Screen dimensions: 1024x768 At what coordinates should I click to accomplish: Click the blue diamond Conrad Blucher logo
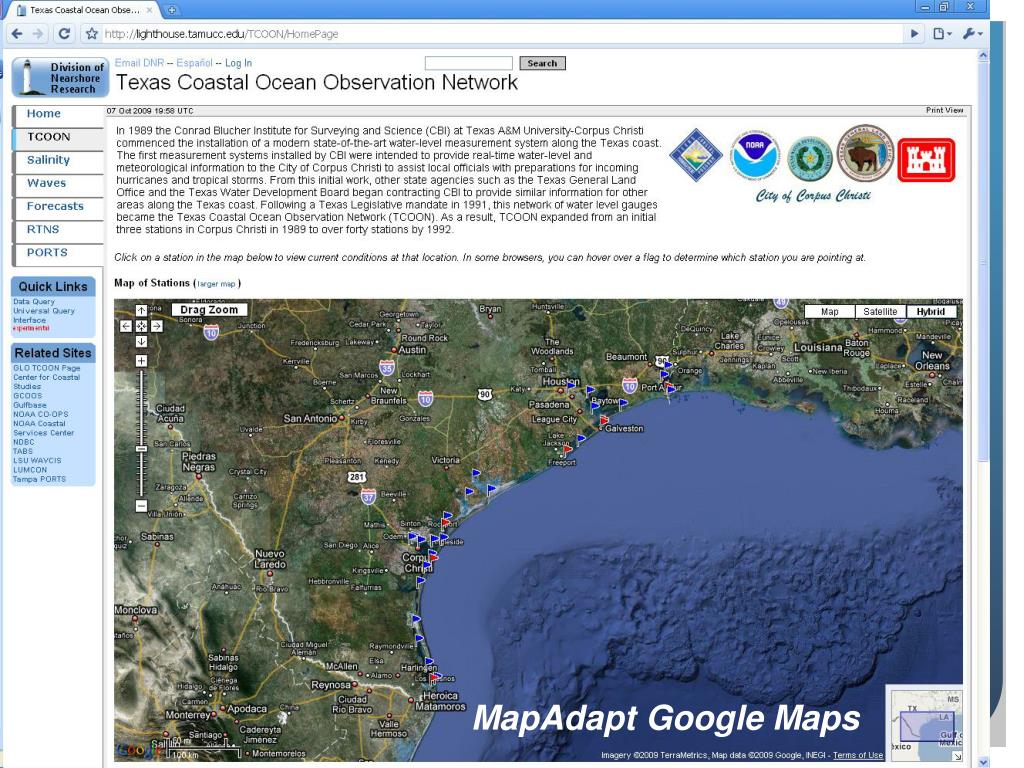tap(696, 155)
